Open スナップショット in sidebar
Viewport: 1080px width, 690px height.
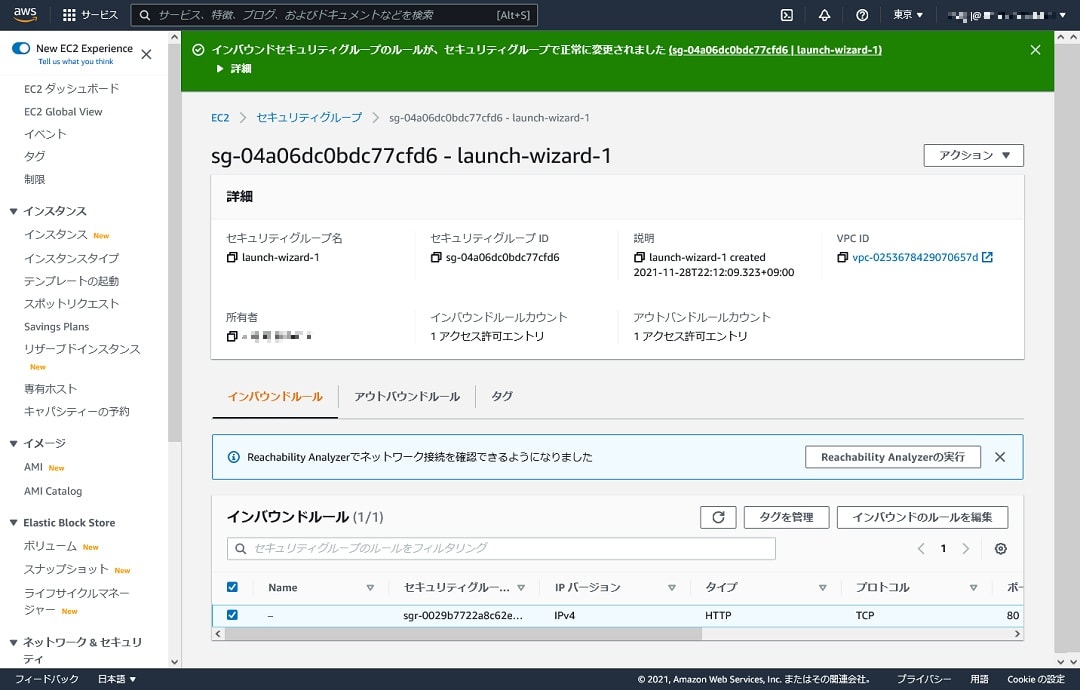click(x=66, y=569)
